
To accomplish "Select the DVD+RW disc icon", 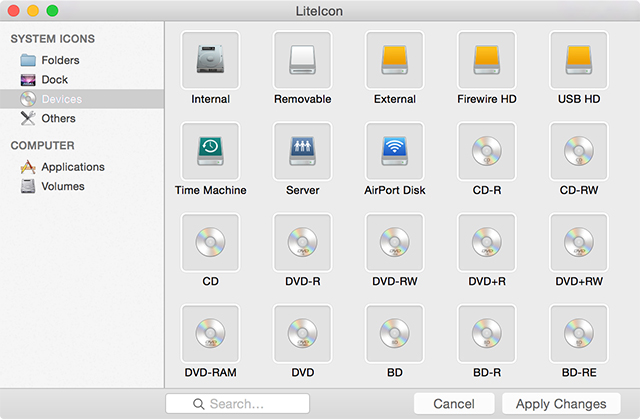I will click(x=579, y=242).
